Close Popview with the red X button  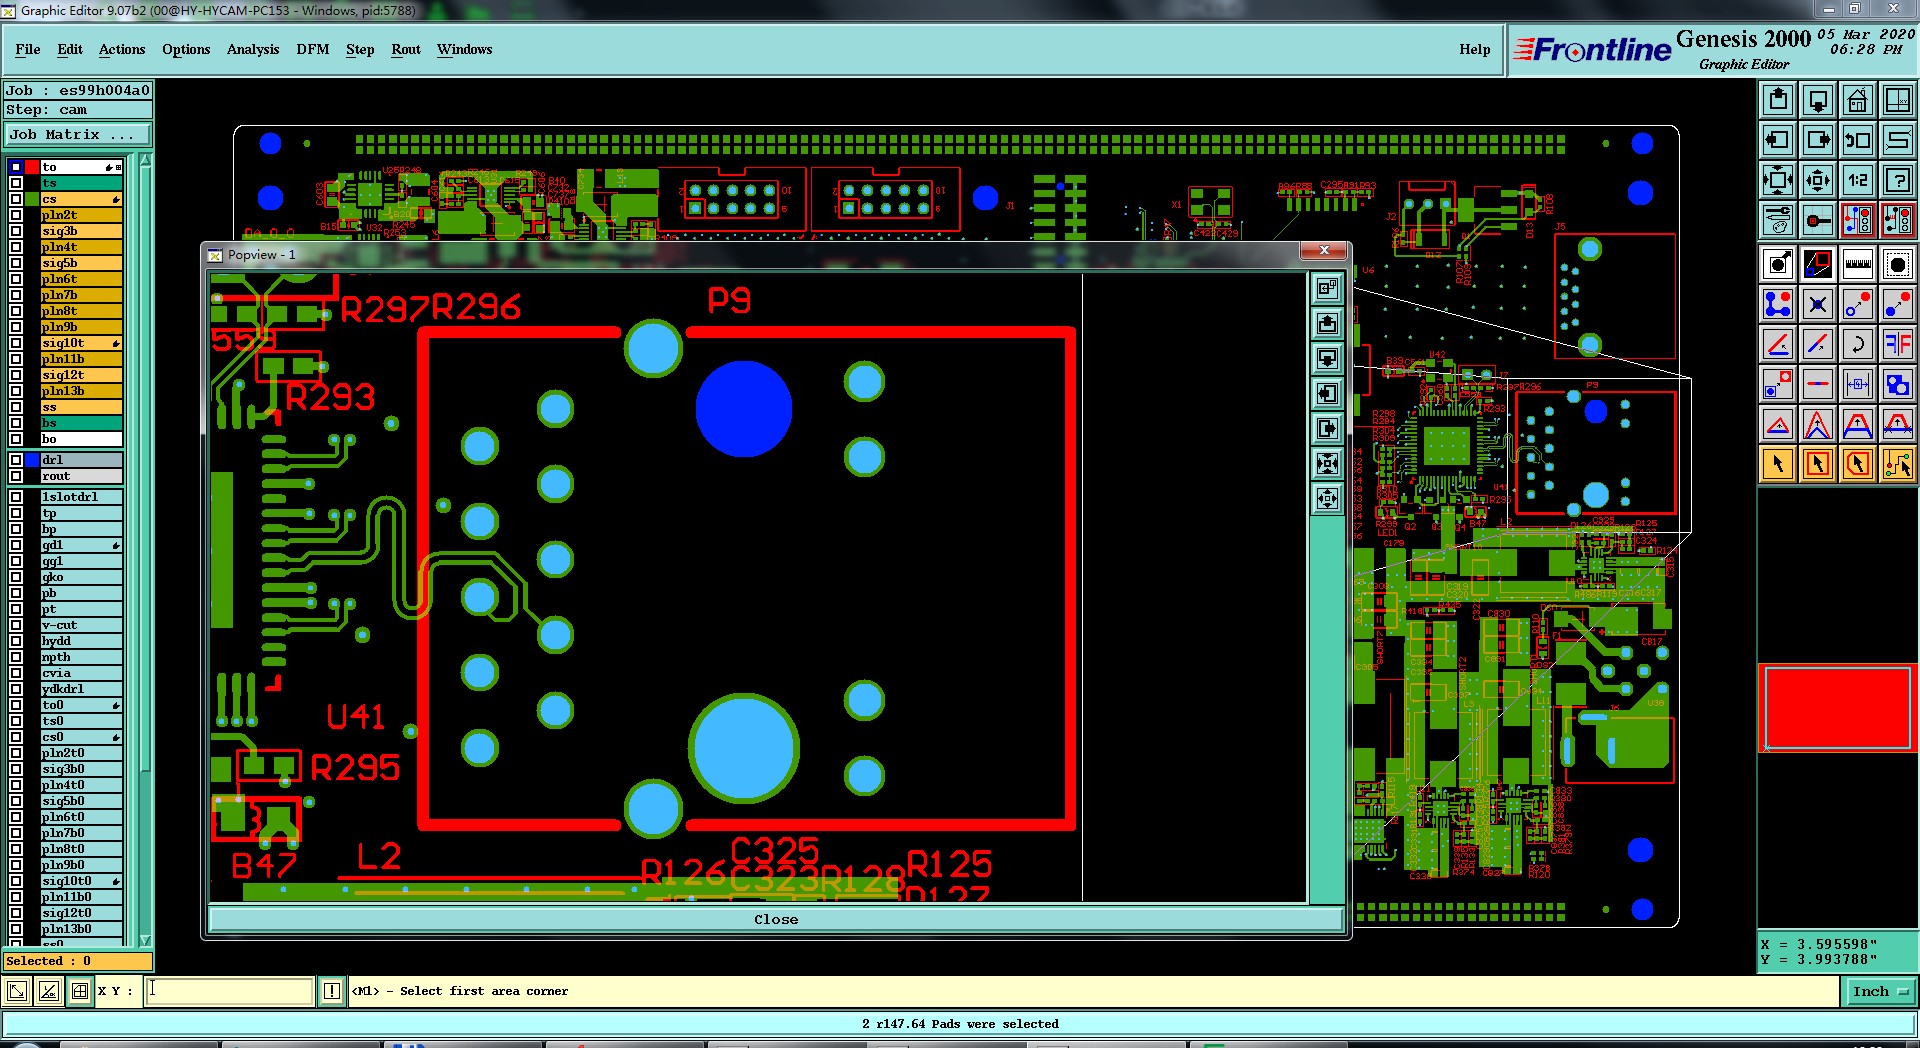[x=1324, y=250]
